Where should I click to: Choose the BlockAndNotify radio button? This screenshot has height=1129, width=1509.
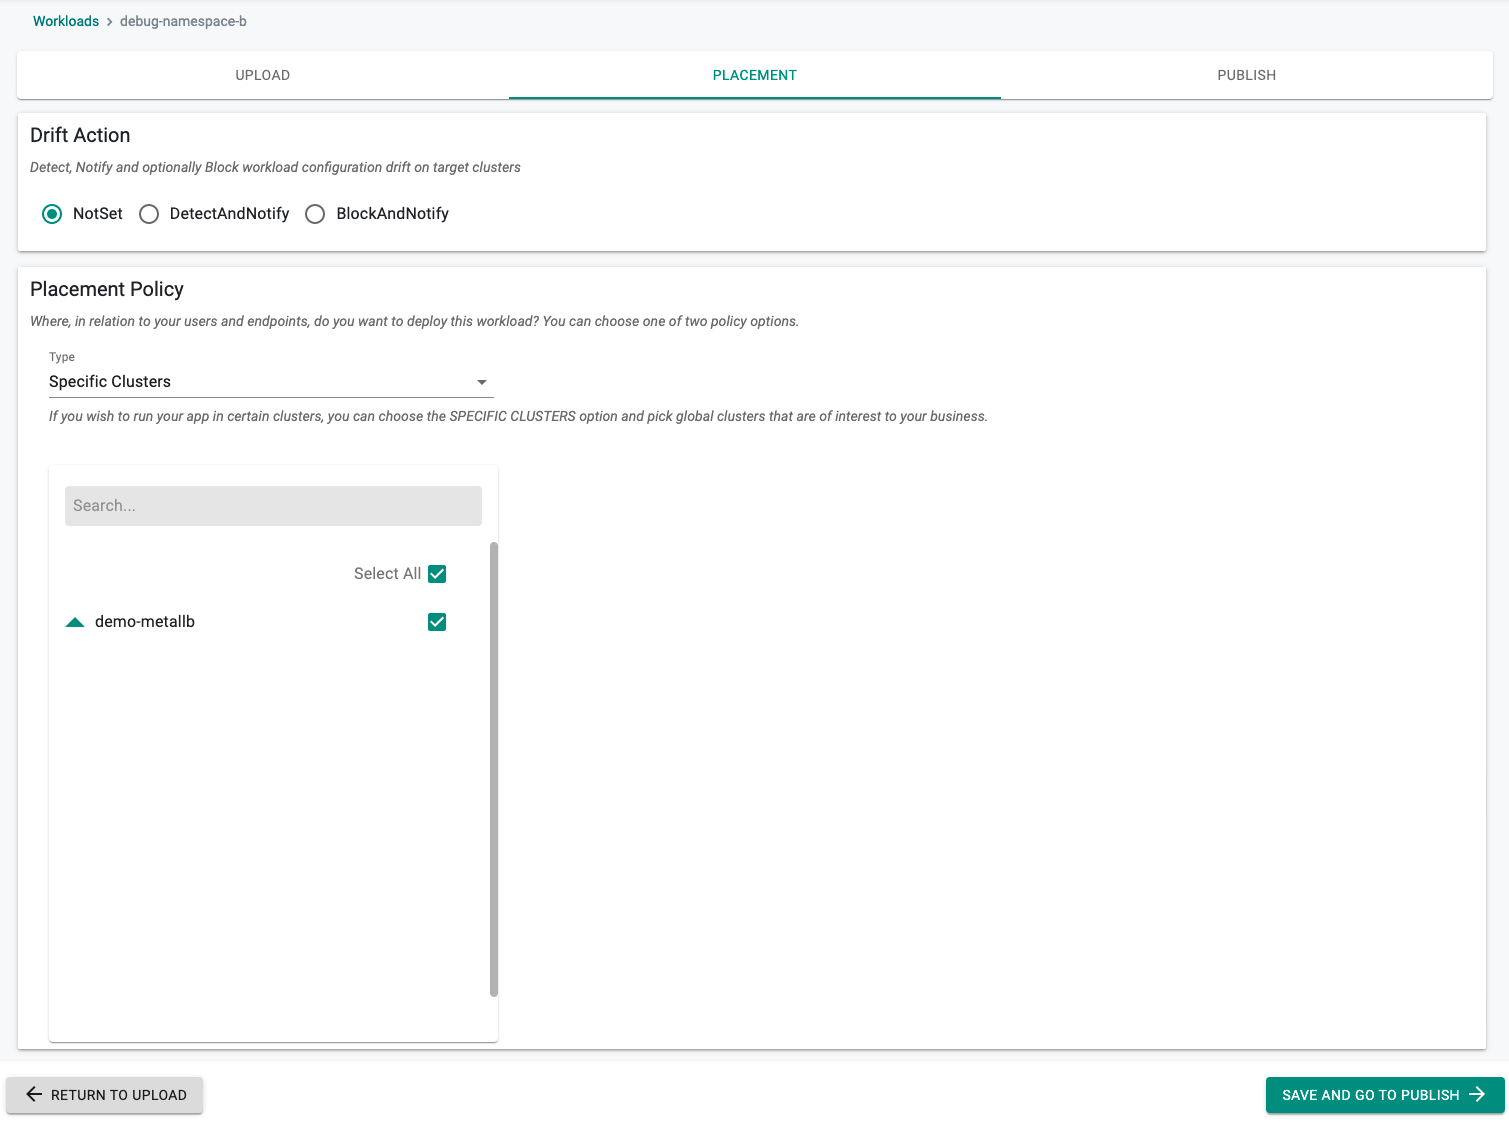[315, 214]
